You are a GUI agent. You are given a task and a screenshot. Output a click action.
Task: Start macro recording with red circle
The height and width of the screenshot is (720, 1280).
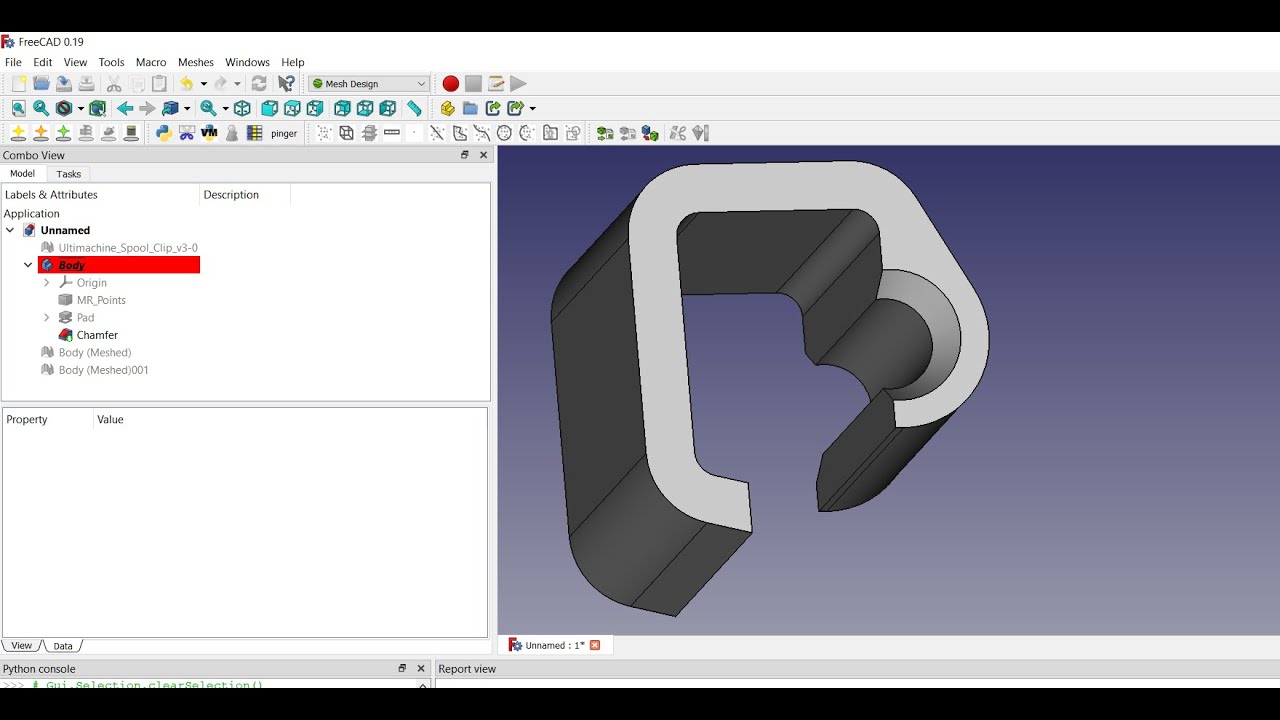[x=451, y=84]
